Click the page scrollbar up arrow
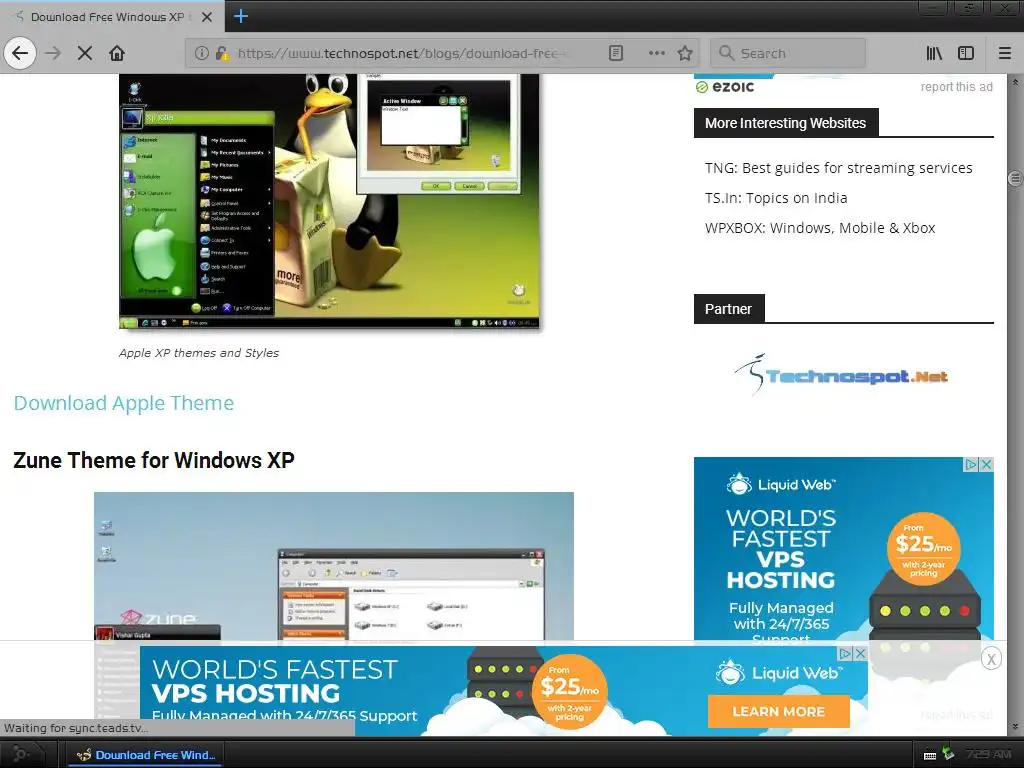Viewport: 1024px width, 768px height. click(x=1015, y=82)
